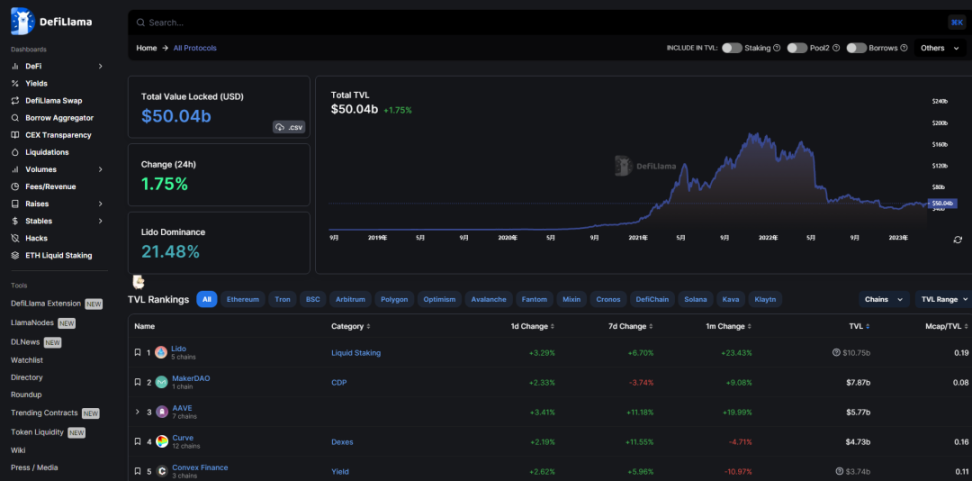The width and height of the screenshot is (972, 481).
Task: Open the Liquid Staking category link
Action: point(356,353)
